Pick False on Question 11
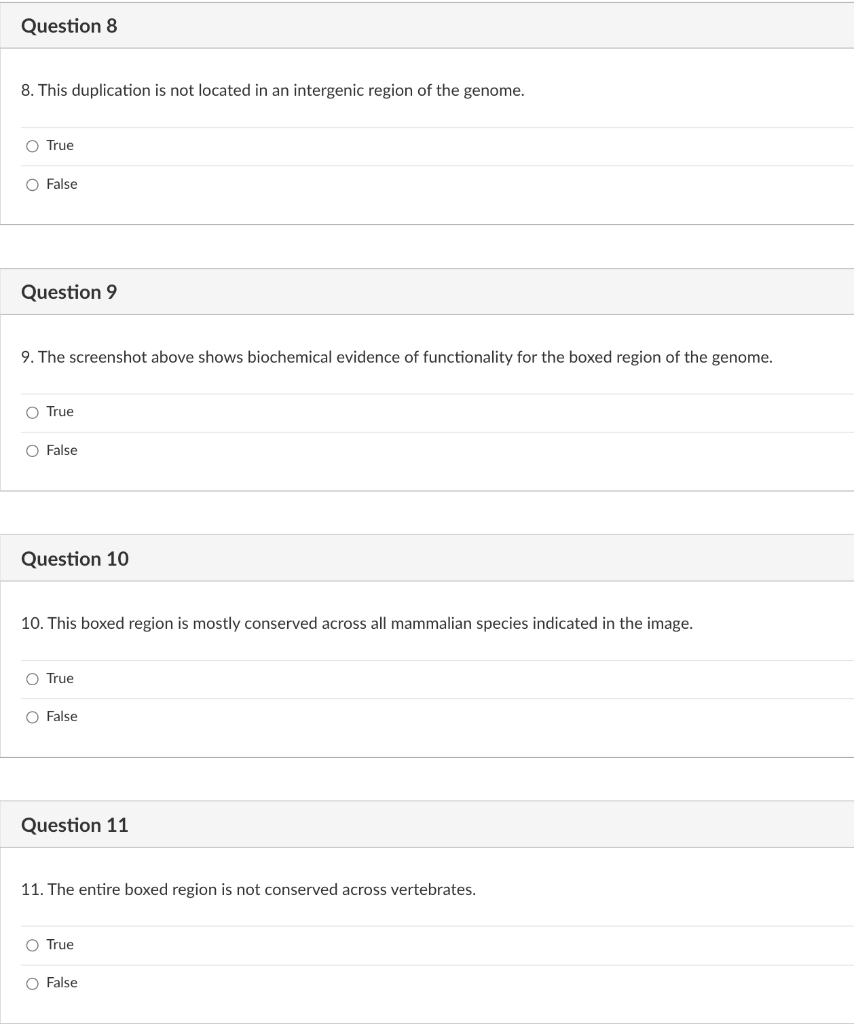854x1024 pixels. [x=32, y=982]
